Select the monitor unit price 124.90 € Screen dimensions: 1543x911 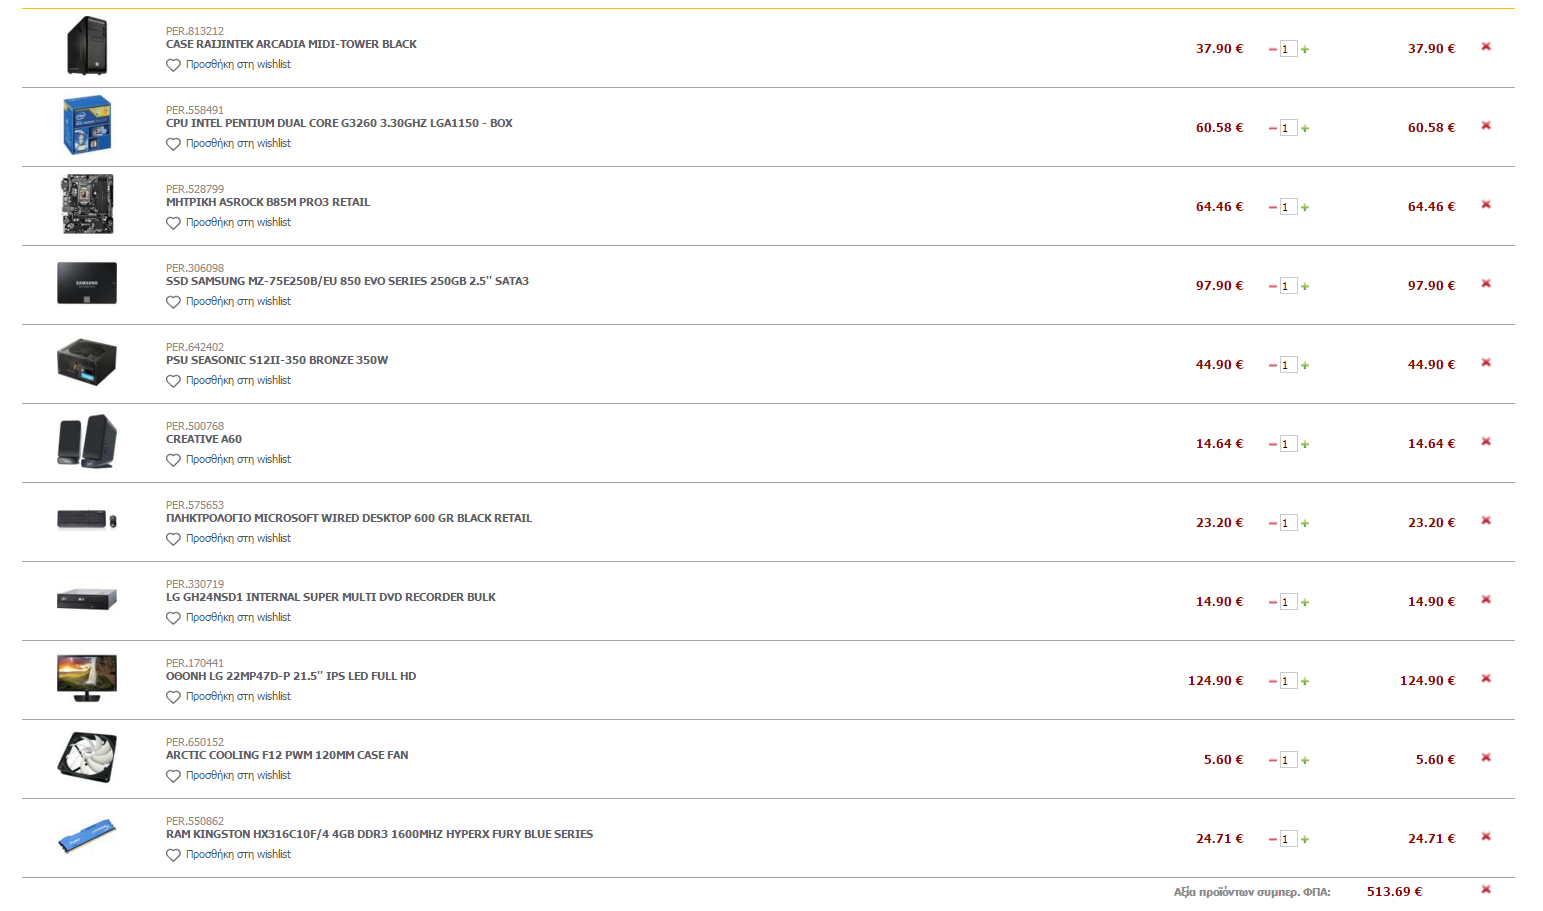coord(1215,680)
